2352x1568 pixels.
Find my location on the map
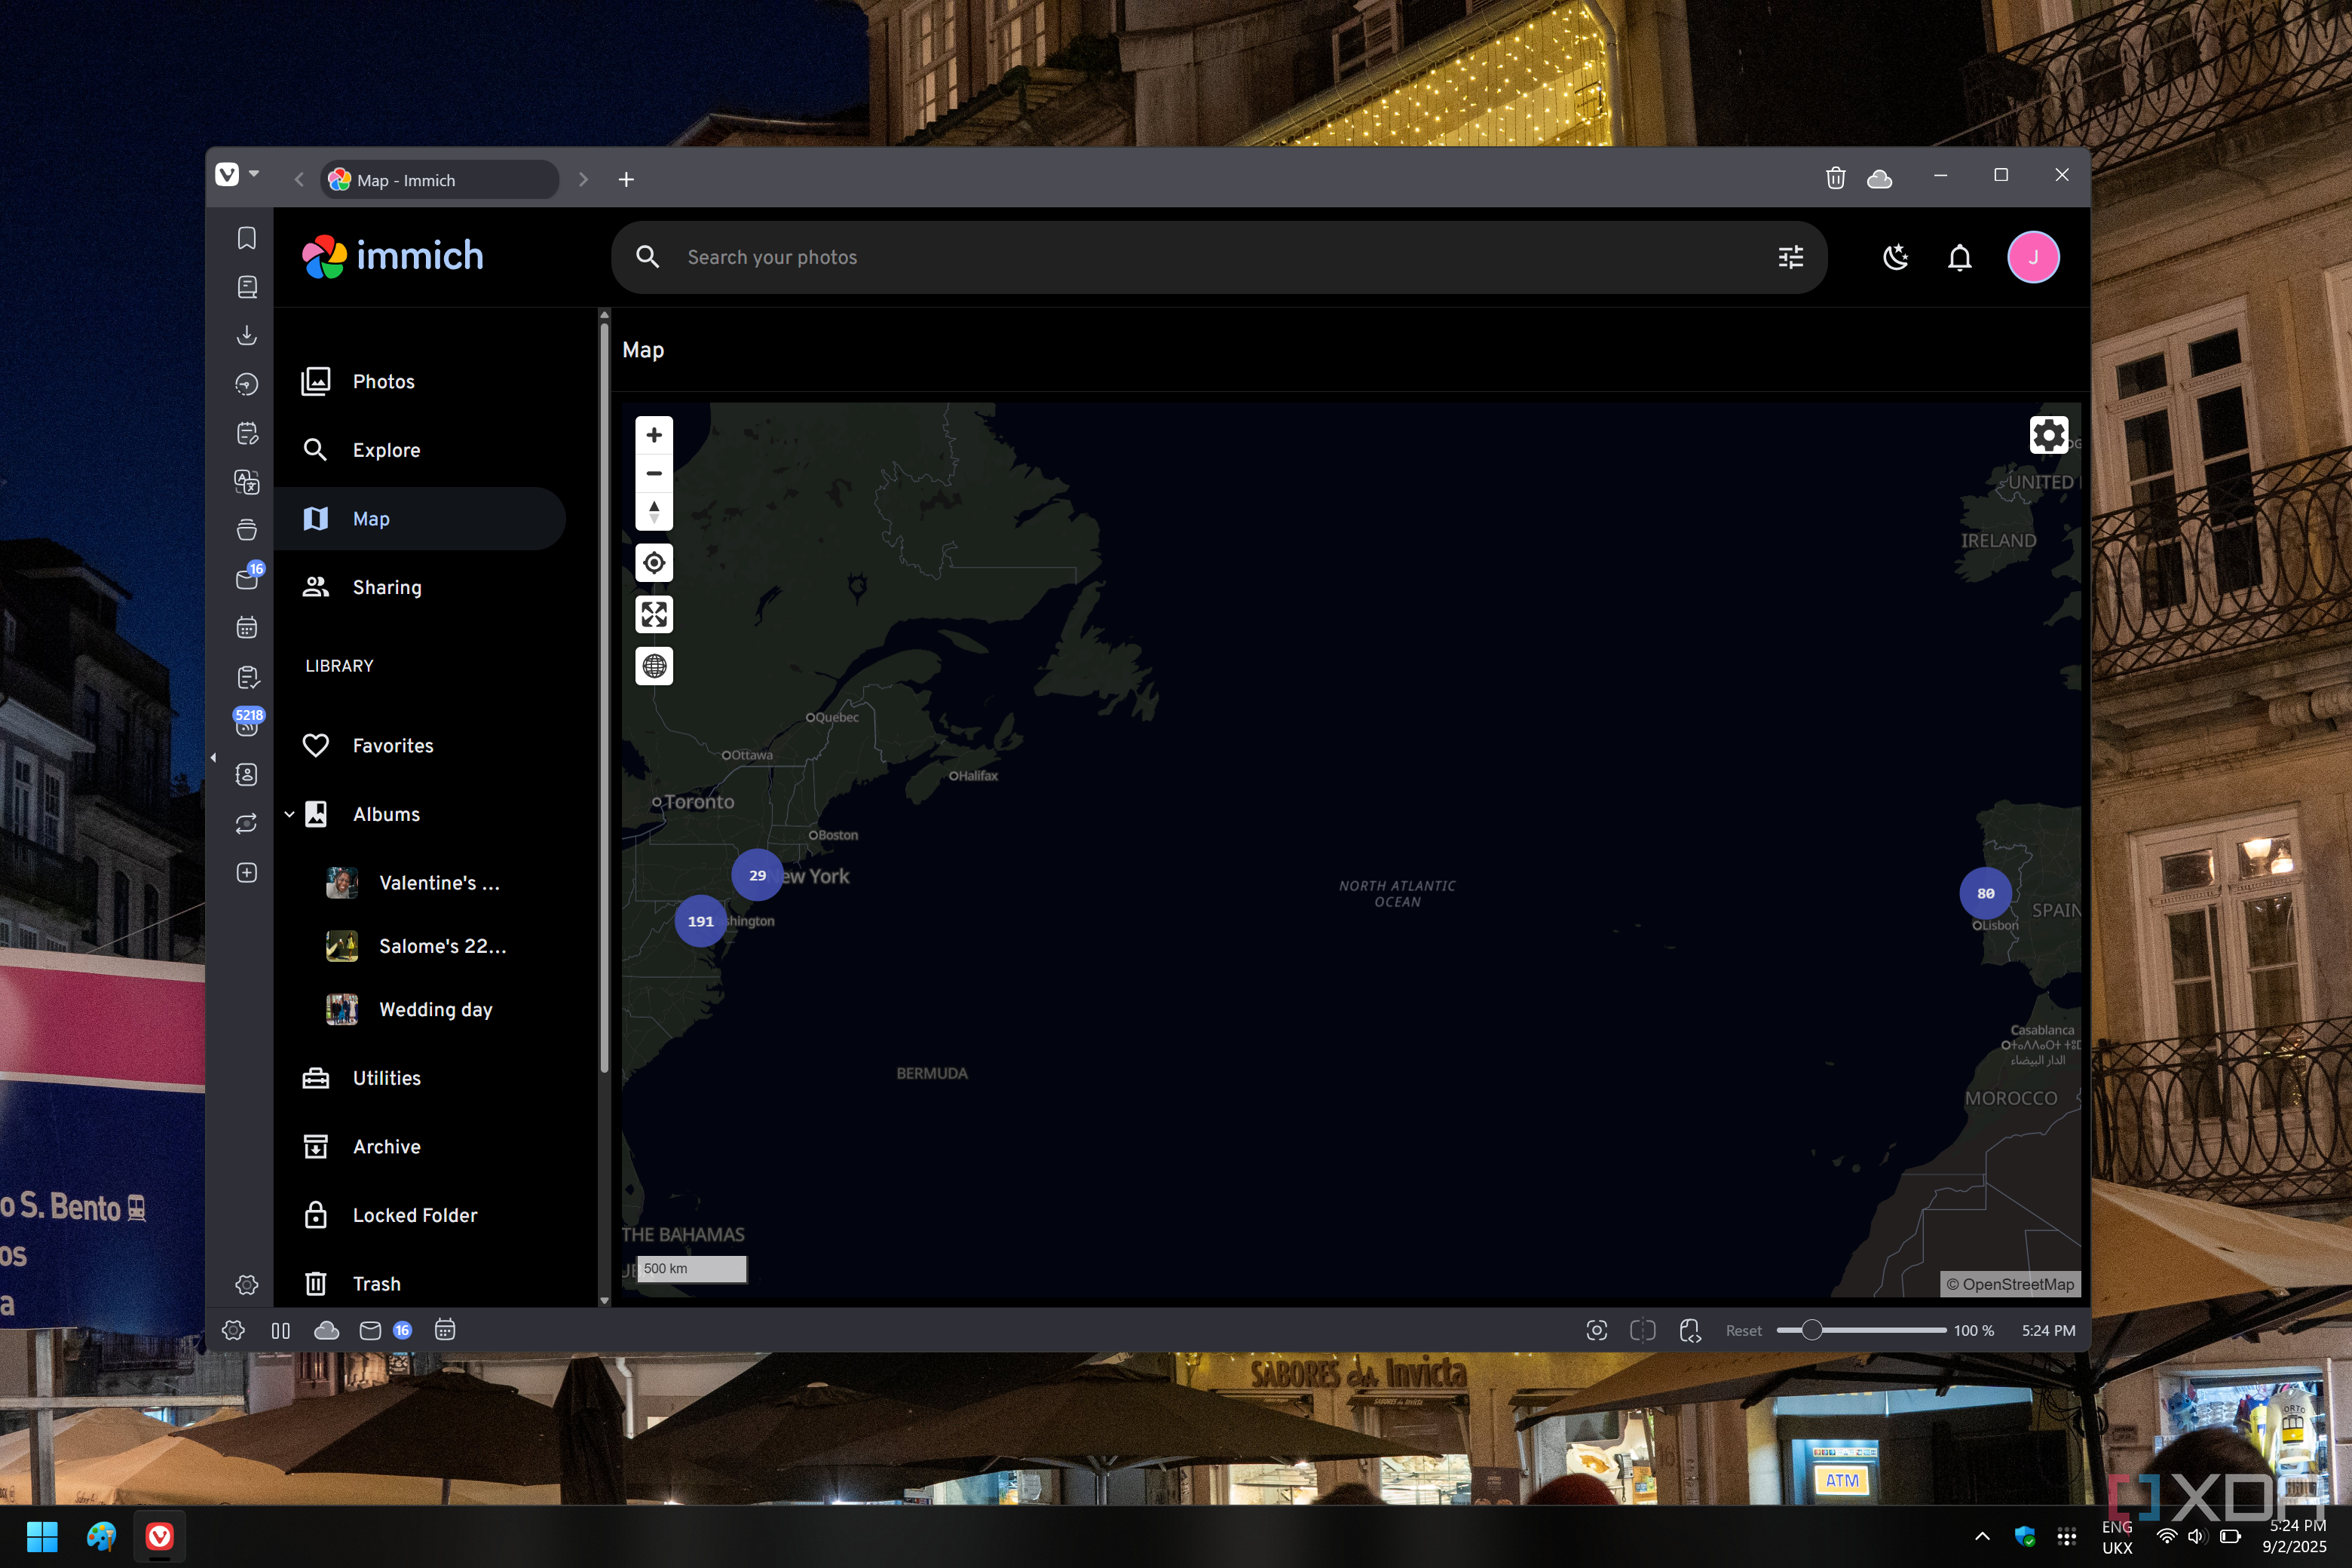[654, 563]
